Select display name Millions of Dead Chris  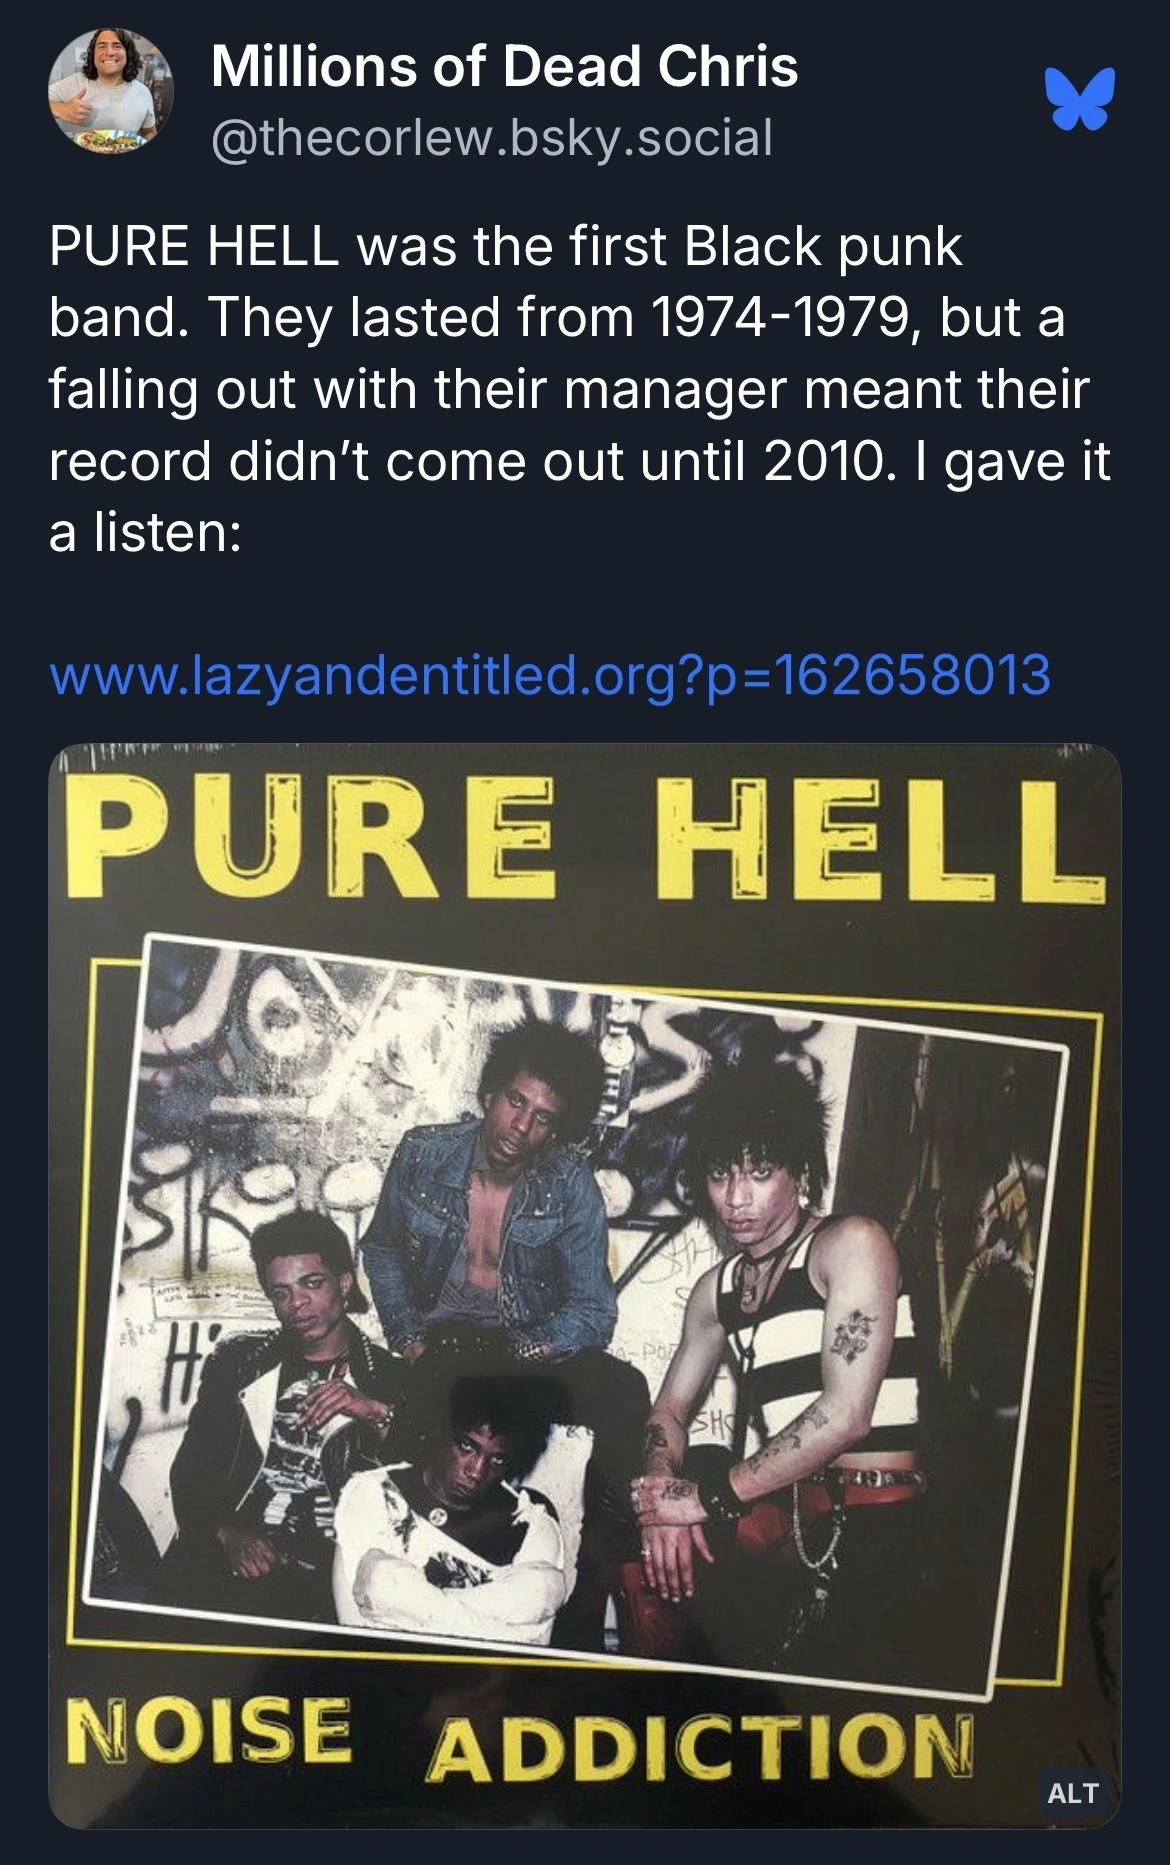(x=505, y=67)
